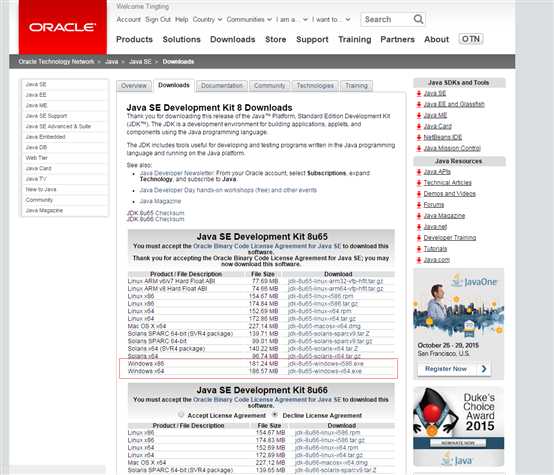Click the red arrow icon beside Forums

(x=419, y=205)
